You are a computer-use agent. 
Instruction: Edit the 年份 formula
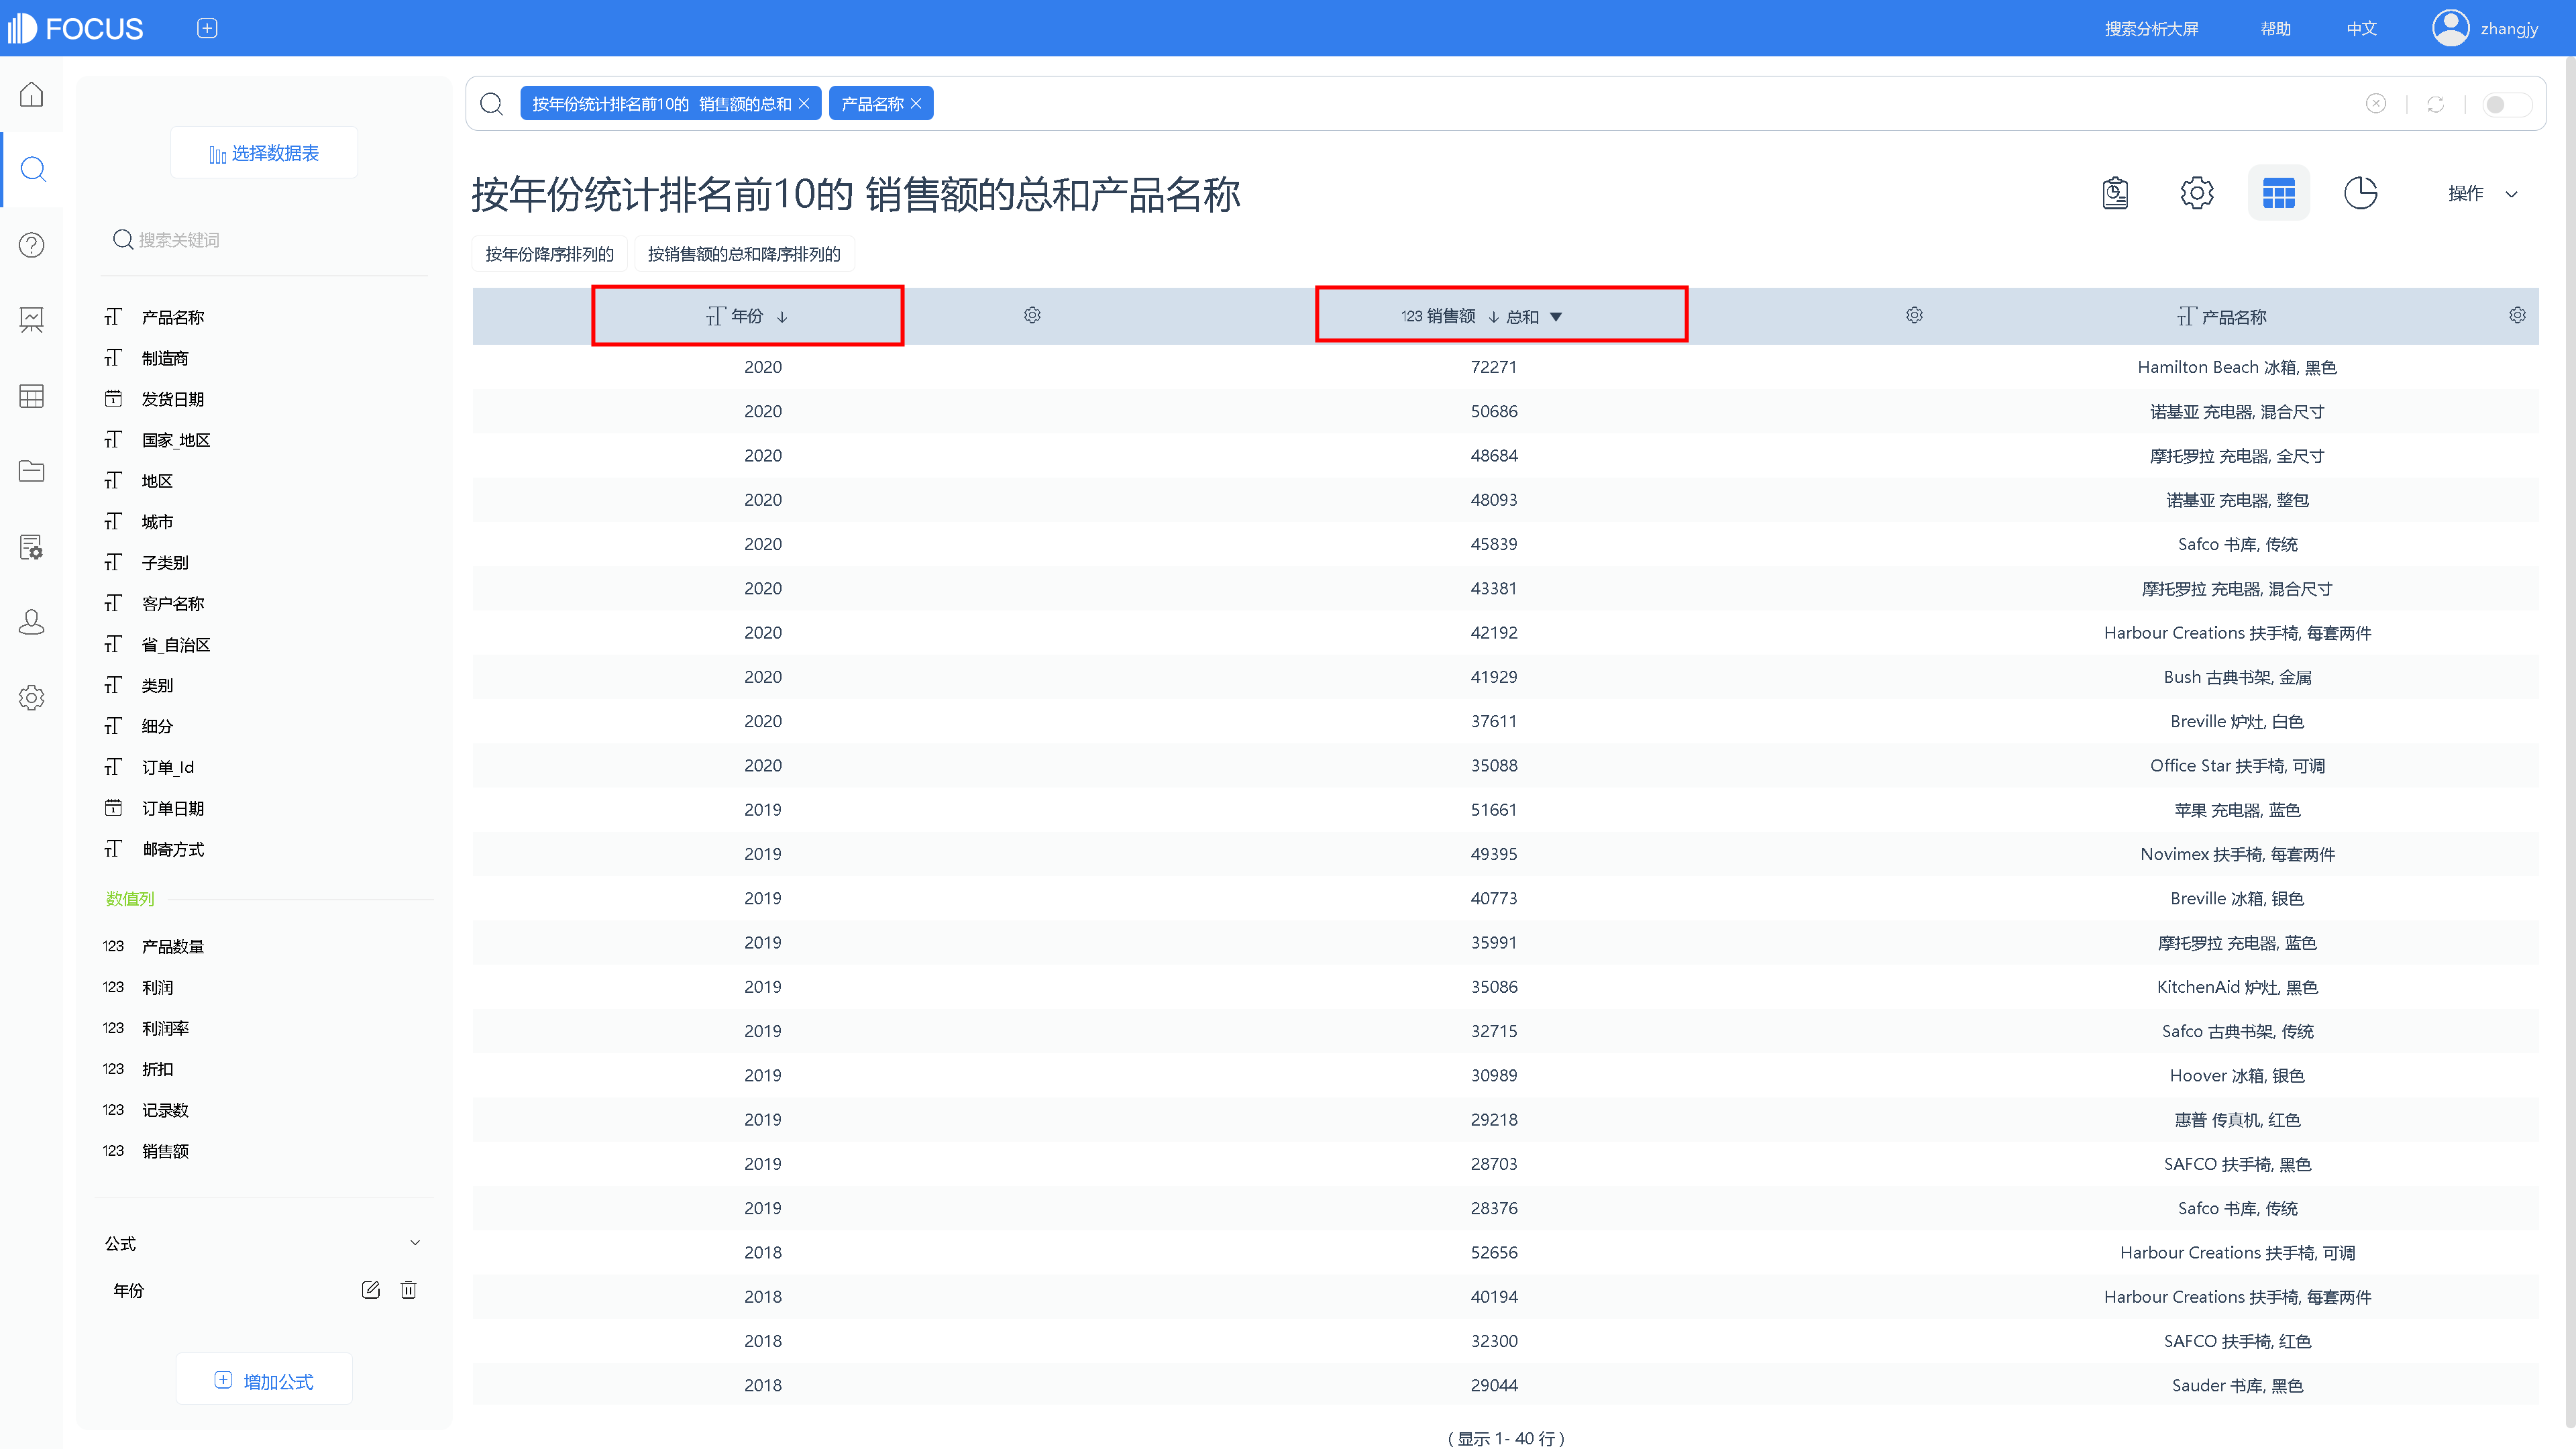pos(371,1290)
